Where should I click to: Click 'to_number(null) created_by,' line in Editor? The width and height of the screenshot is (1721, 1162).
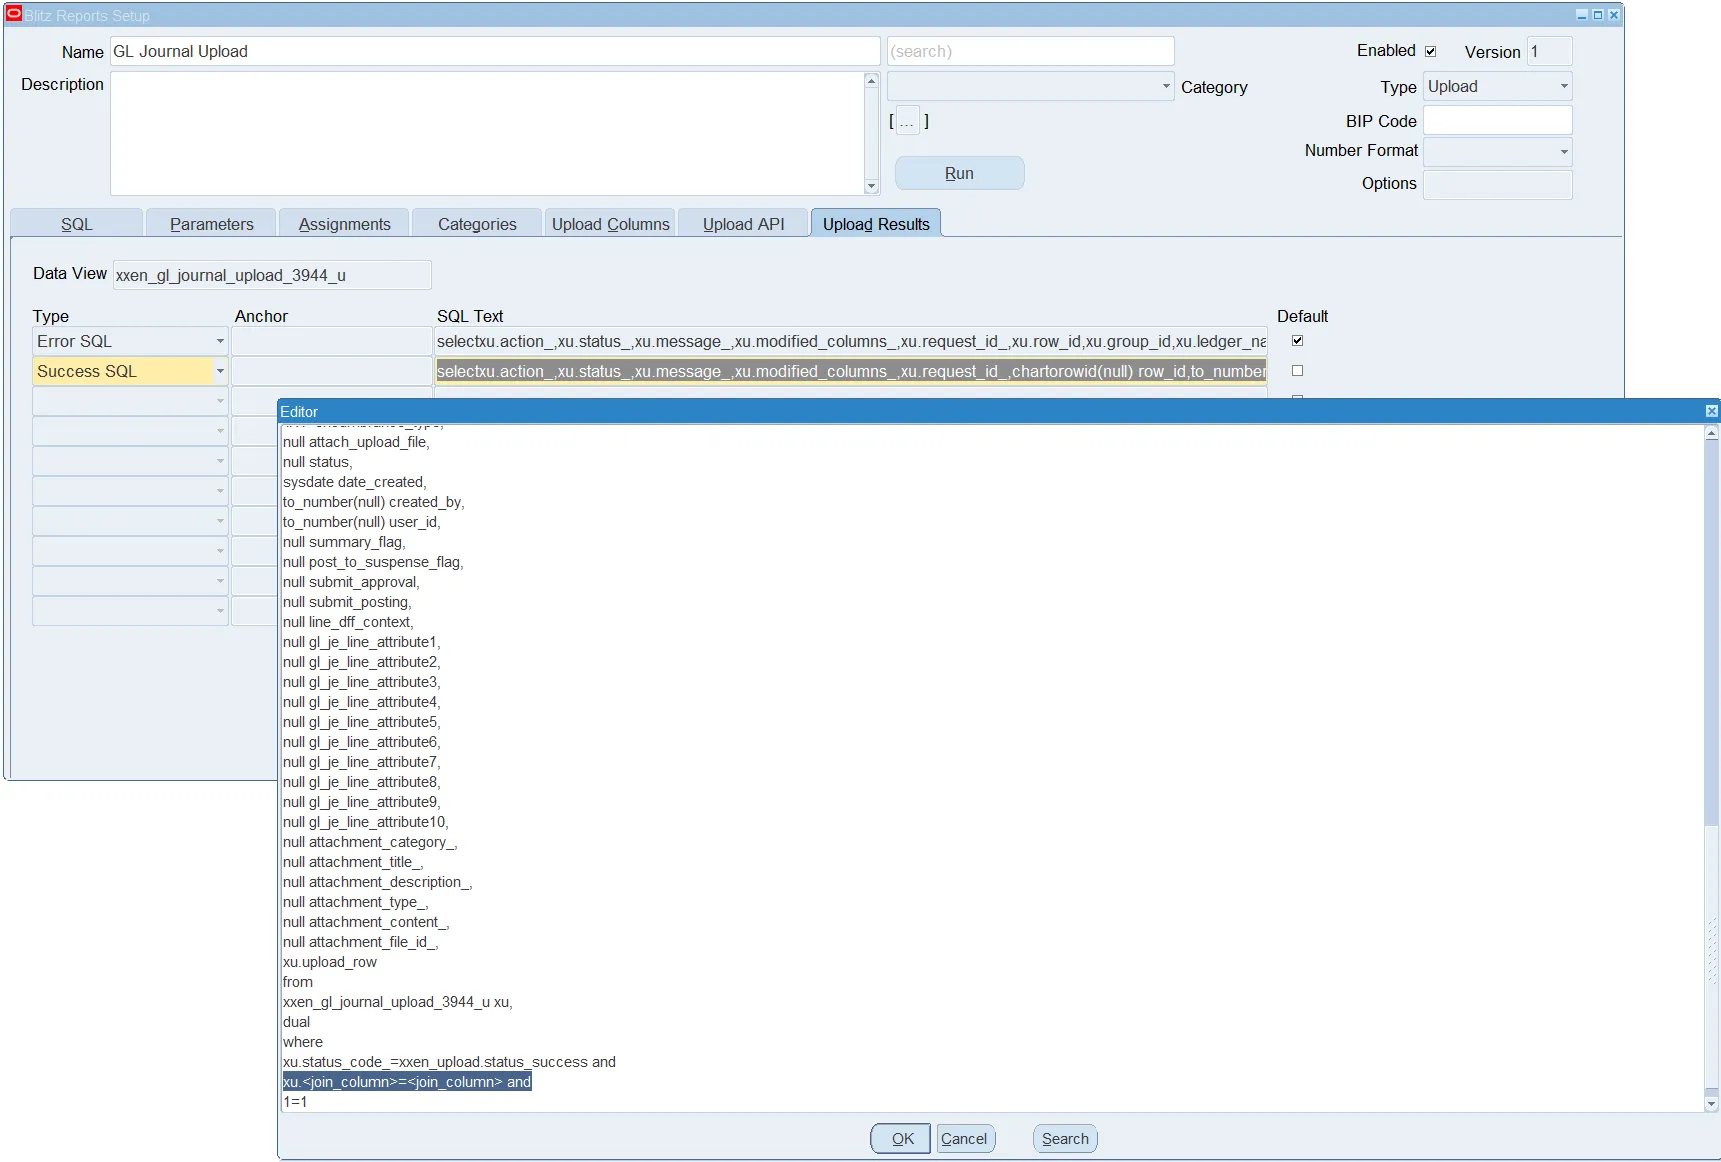[x=374, y=502]
